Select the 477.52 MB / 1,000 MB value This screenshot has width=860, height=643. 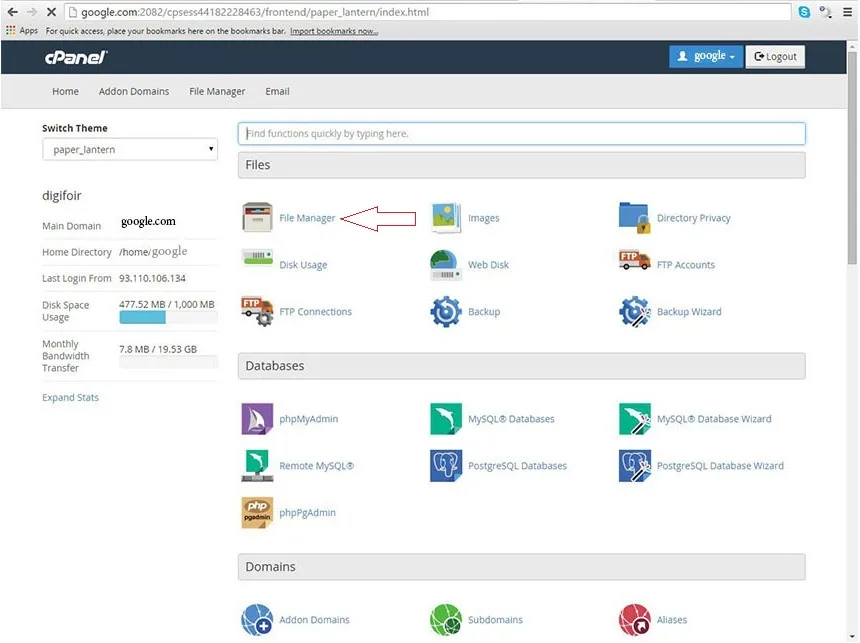[167, 304]
